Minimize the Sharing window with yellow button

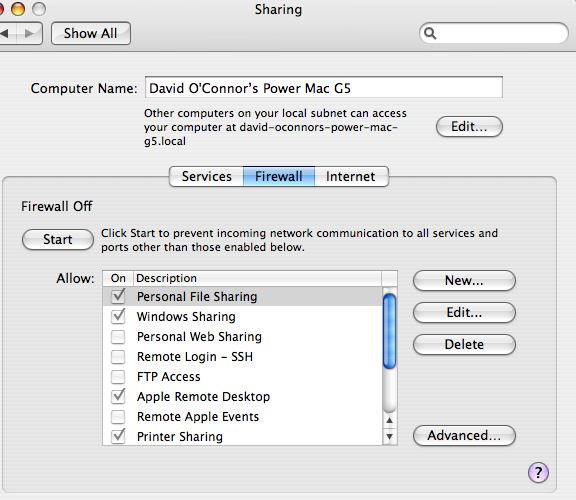point(18,8)
